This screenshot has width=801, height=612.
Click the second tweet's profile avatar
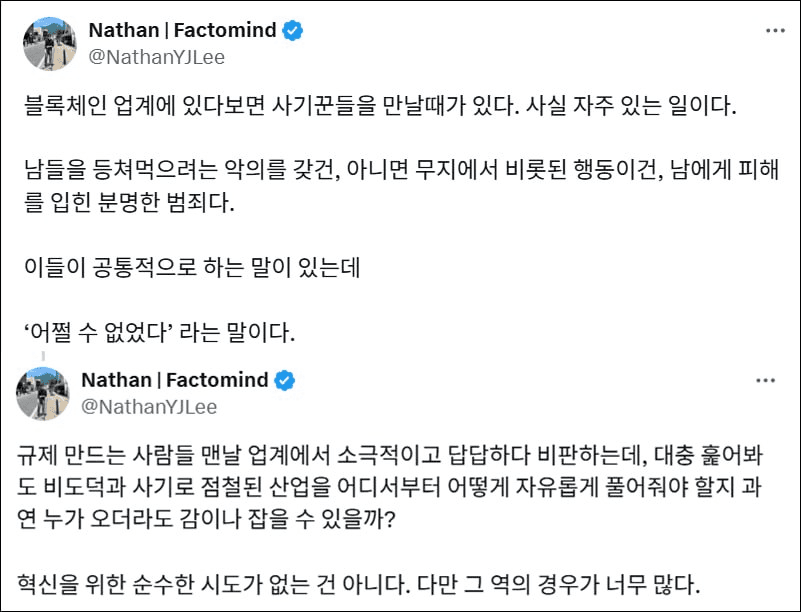(x=42, y=393)
